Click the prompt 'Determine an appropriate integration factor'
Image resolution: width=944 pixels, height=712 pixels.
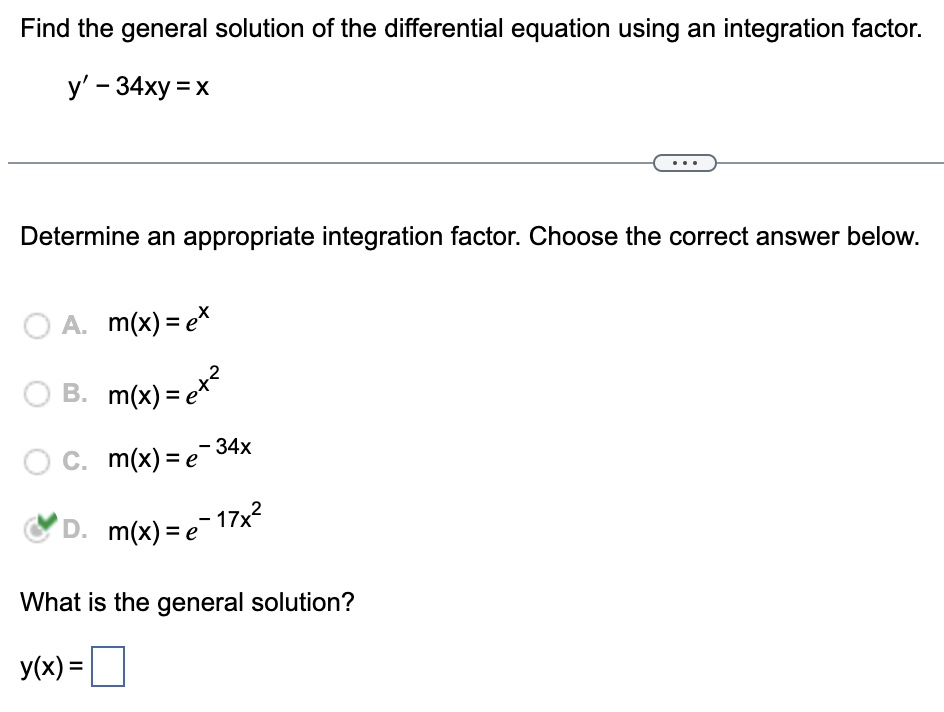(x=470, y=237)
